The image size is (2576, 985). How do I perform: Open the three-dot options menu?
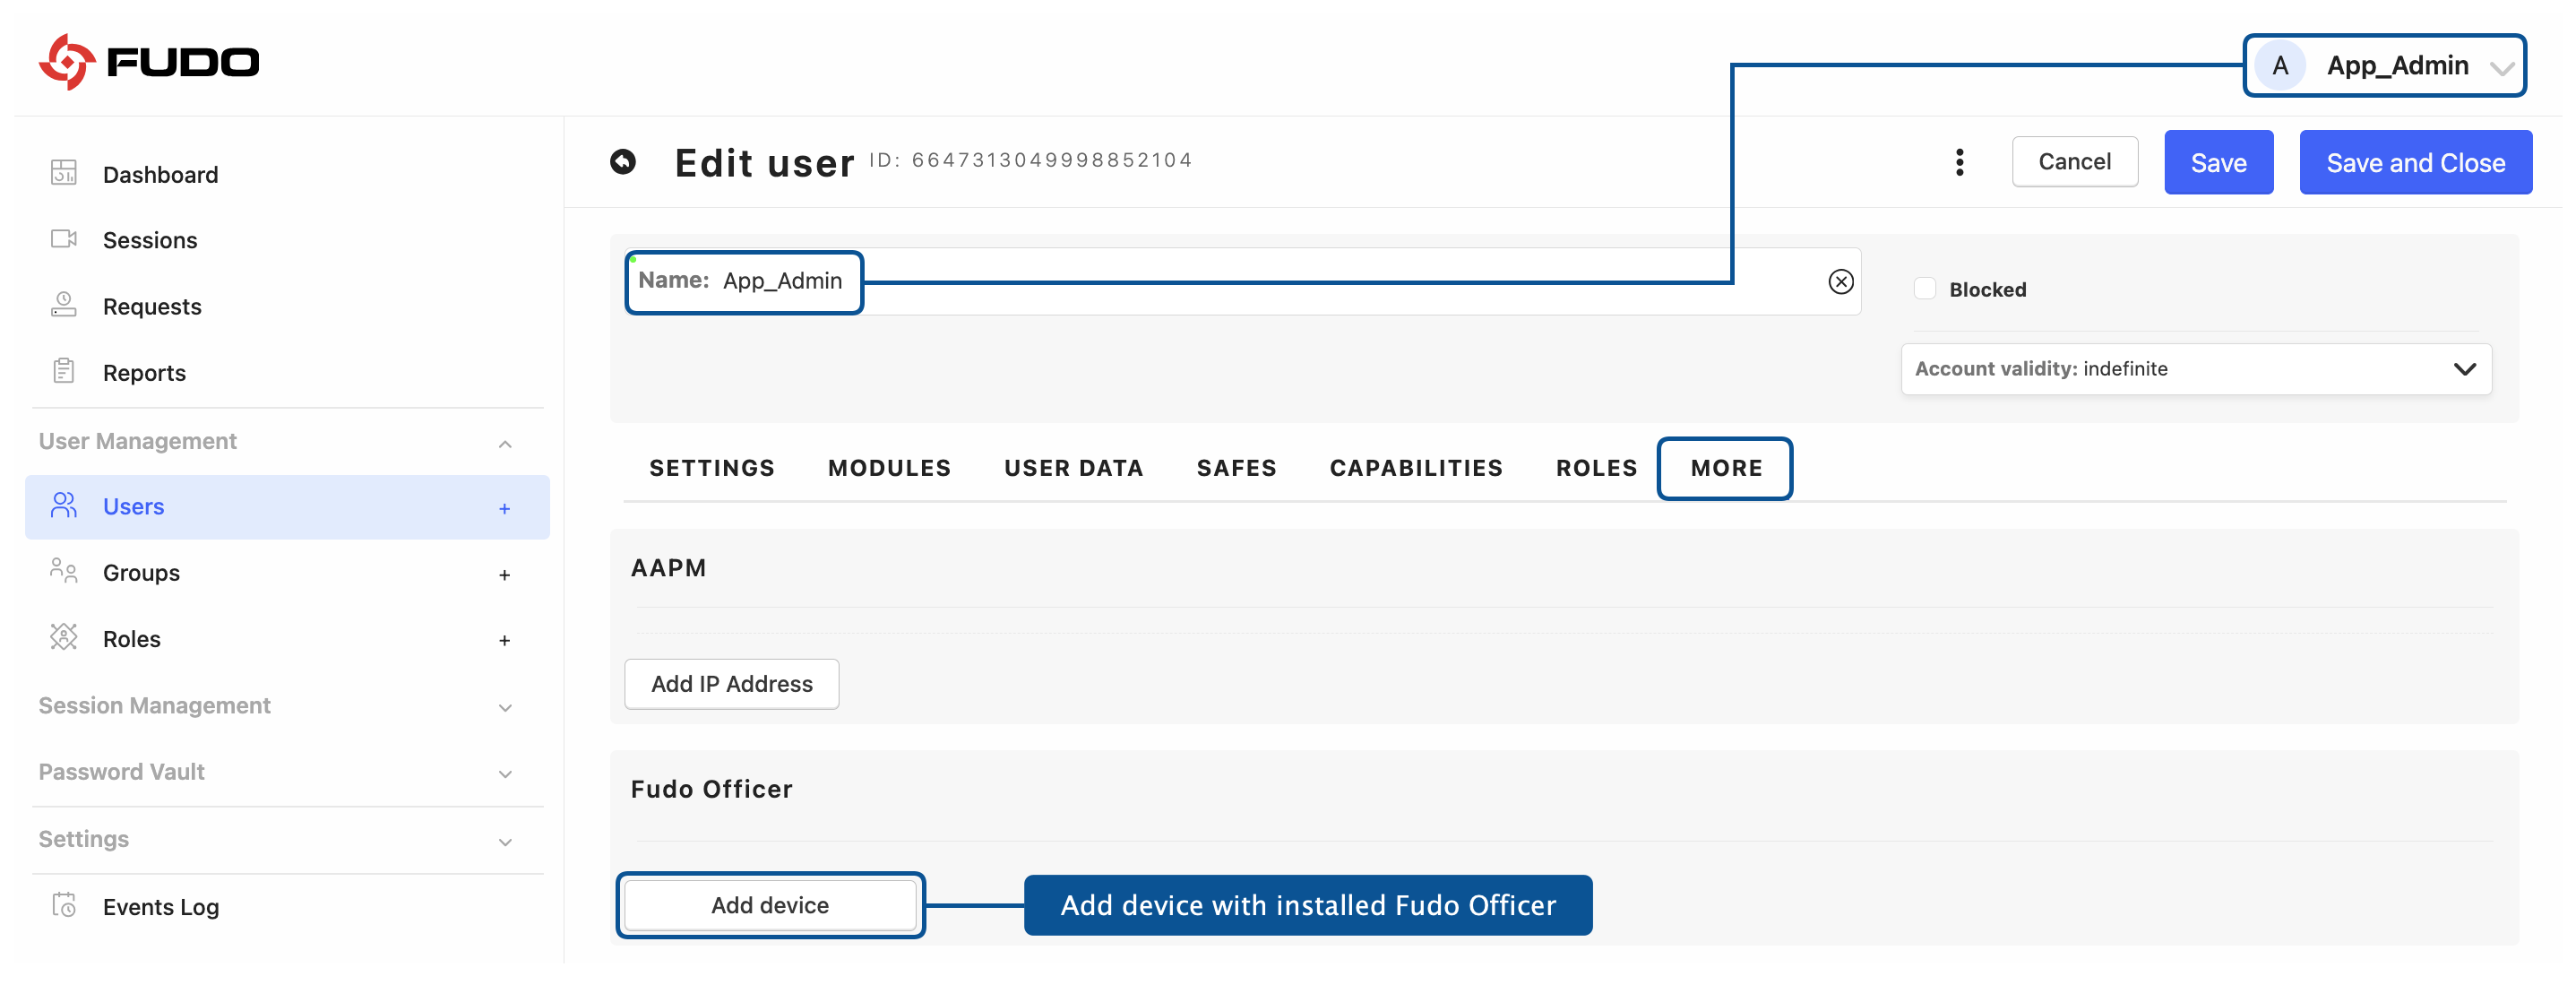(x=1959, y=162)
